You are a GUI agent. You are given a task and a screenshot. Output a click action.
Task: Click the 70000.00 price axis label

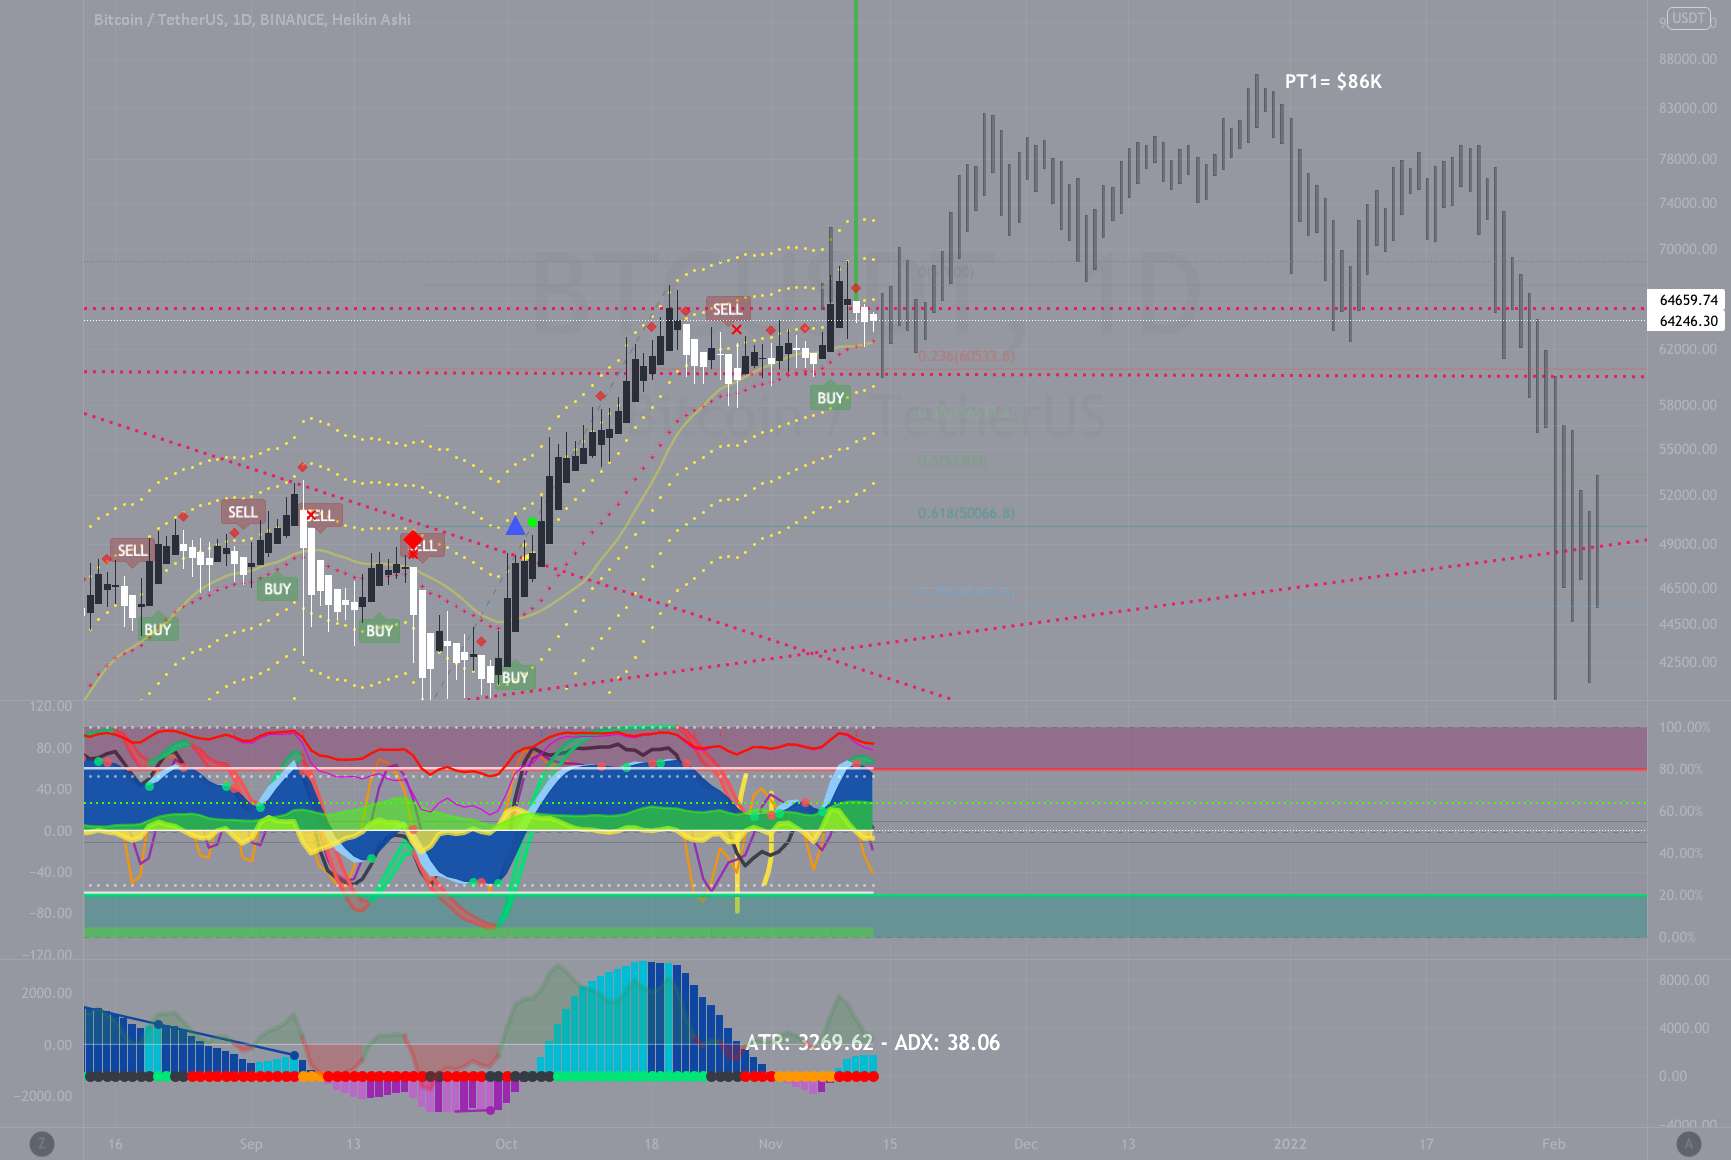1687,249
